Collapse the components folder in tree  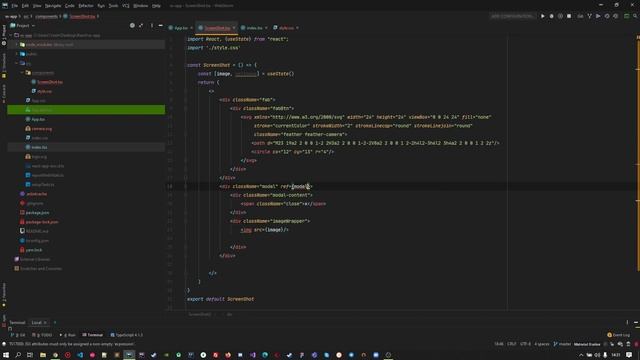pyautogui.click(x=22, y=73)
